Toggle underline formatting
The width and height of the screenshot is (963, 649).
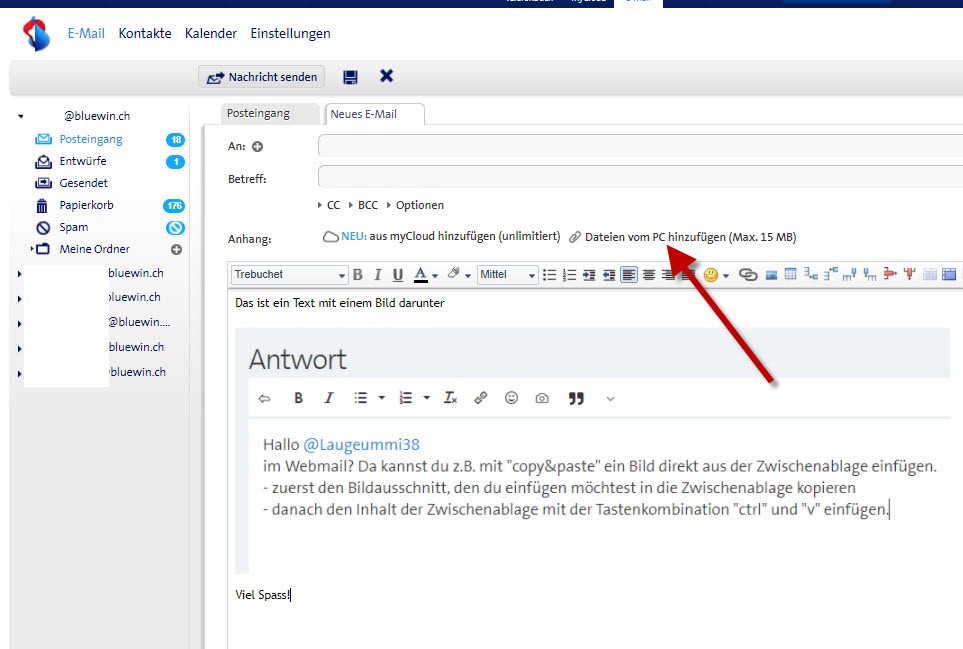pos(398,275)
